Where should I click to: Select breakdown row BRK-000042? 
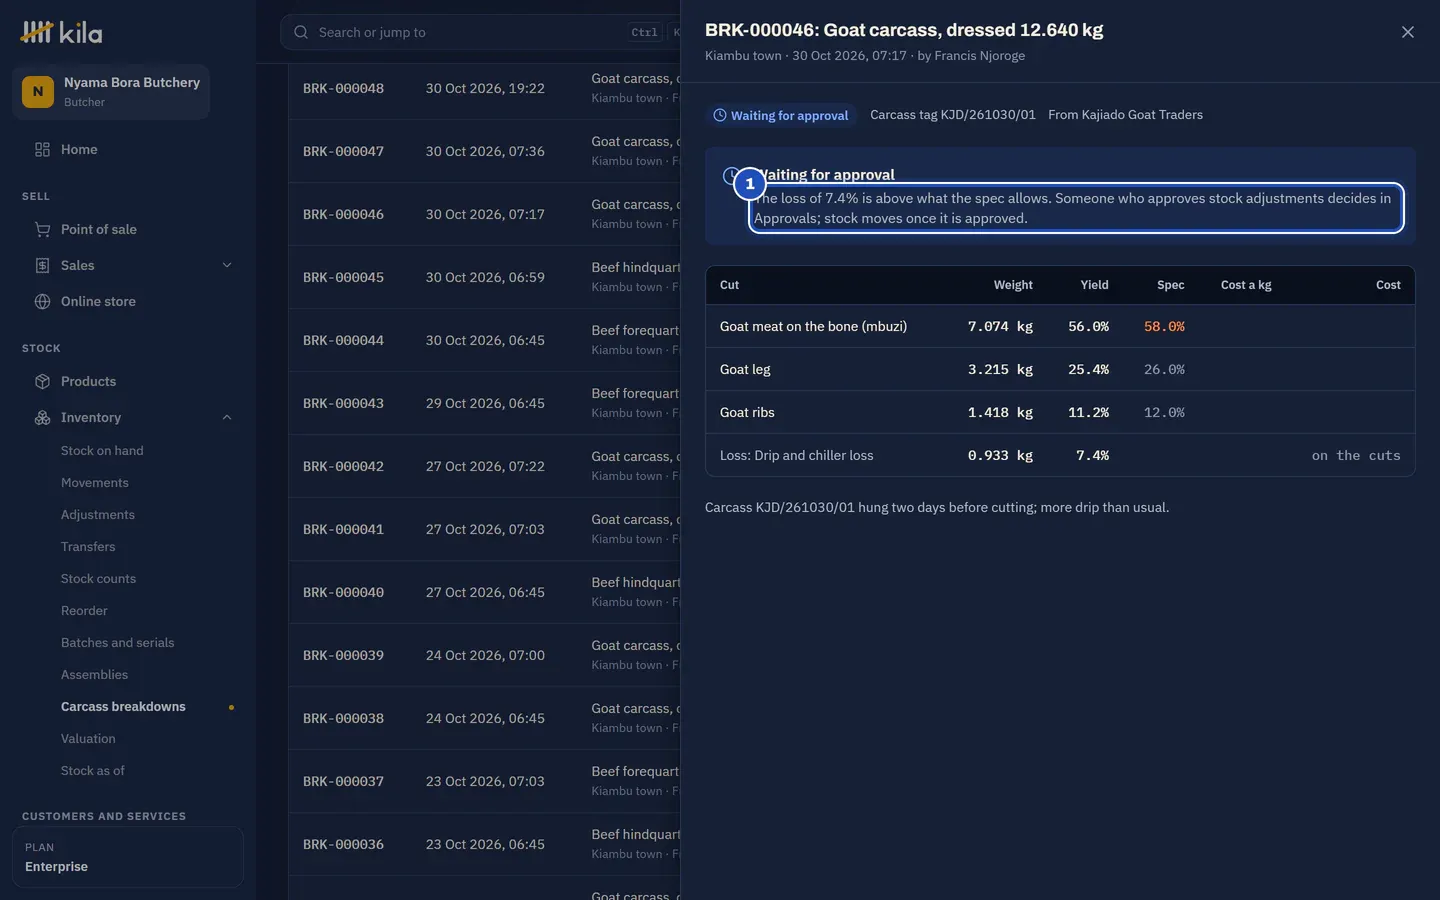(x=485, y=466)
